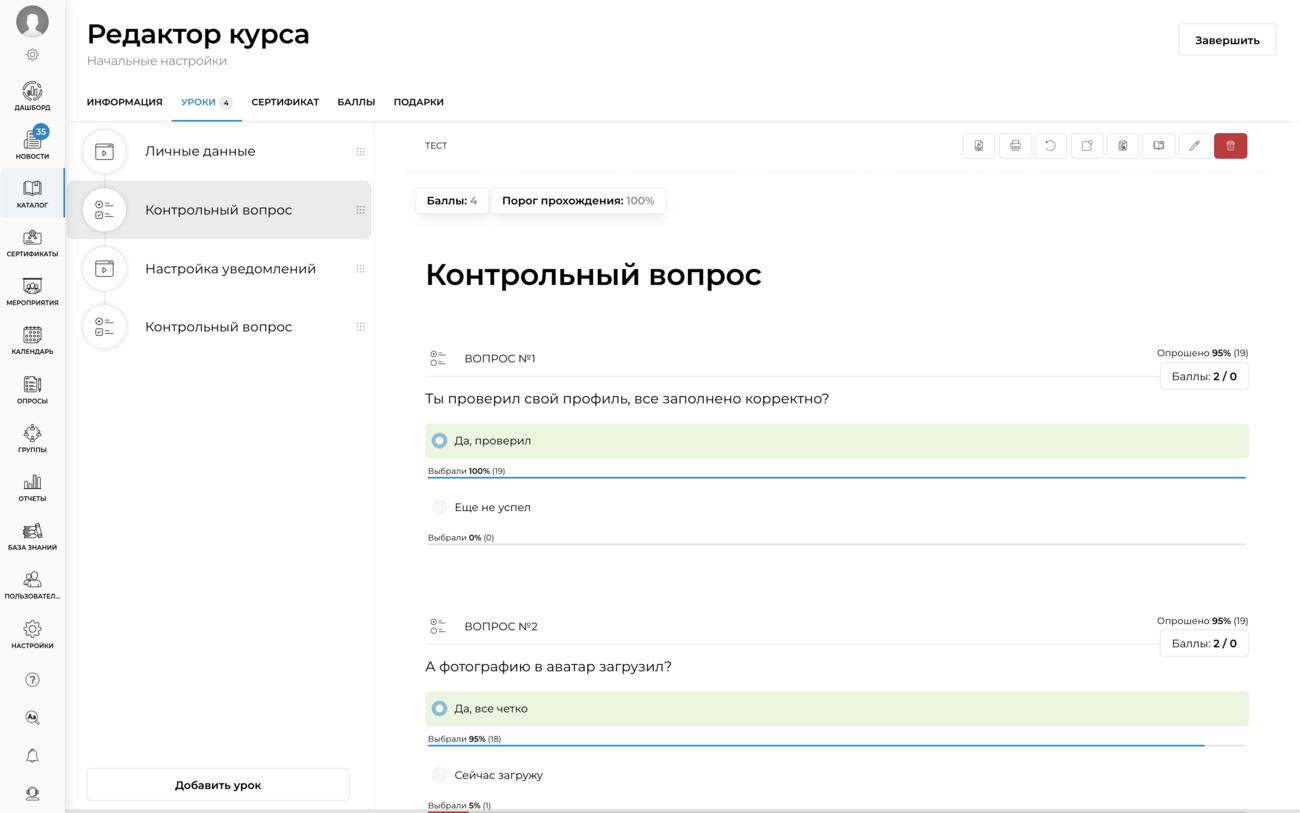This screenshot has height=813, width=1300.
Task: Click the small gear under avatar
Action: pos(32,55)
